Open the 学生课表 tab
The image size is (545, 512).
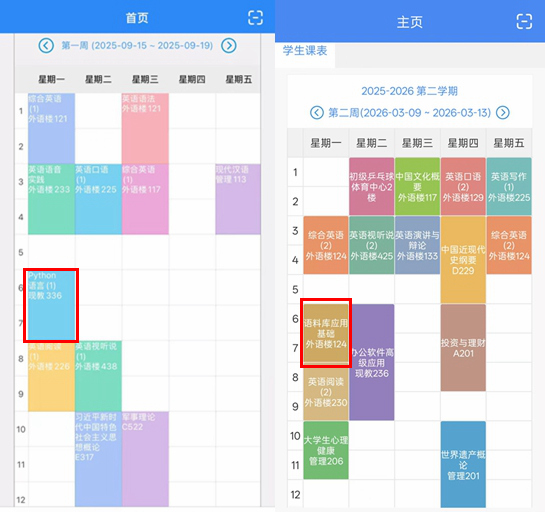pos(305,51)
